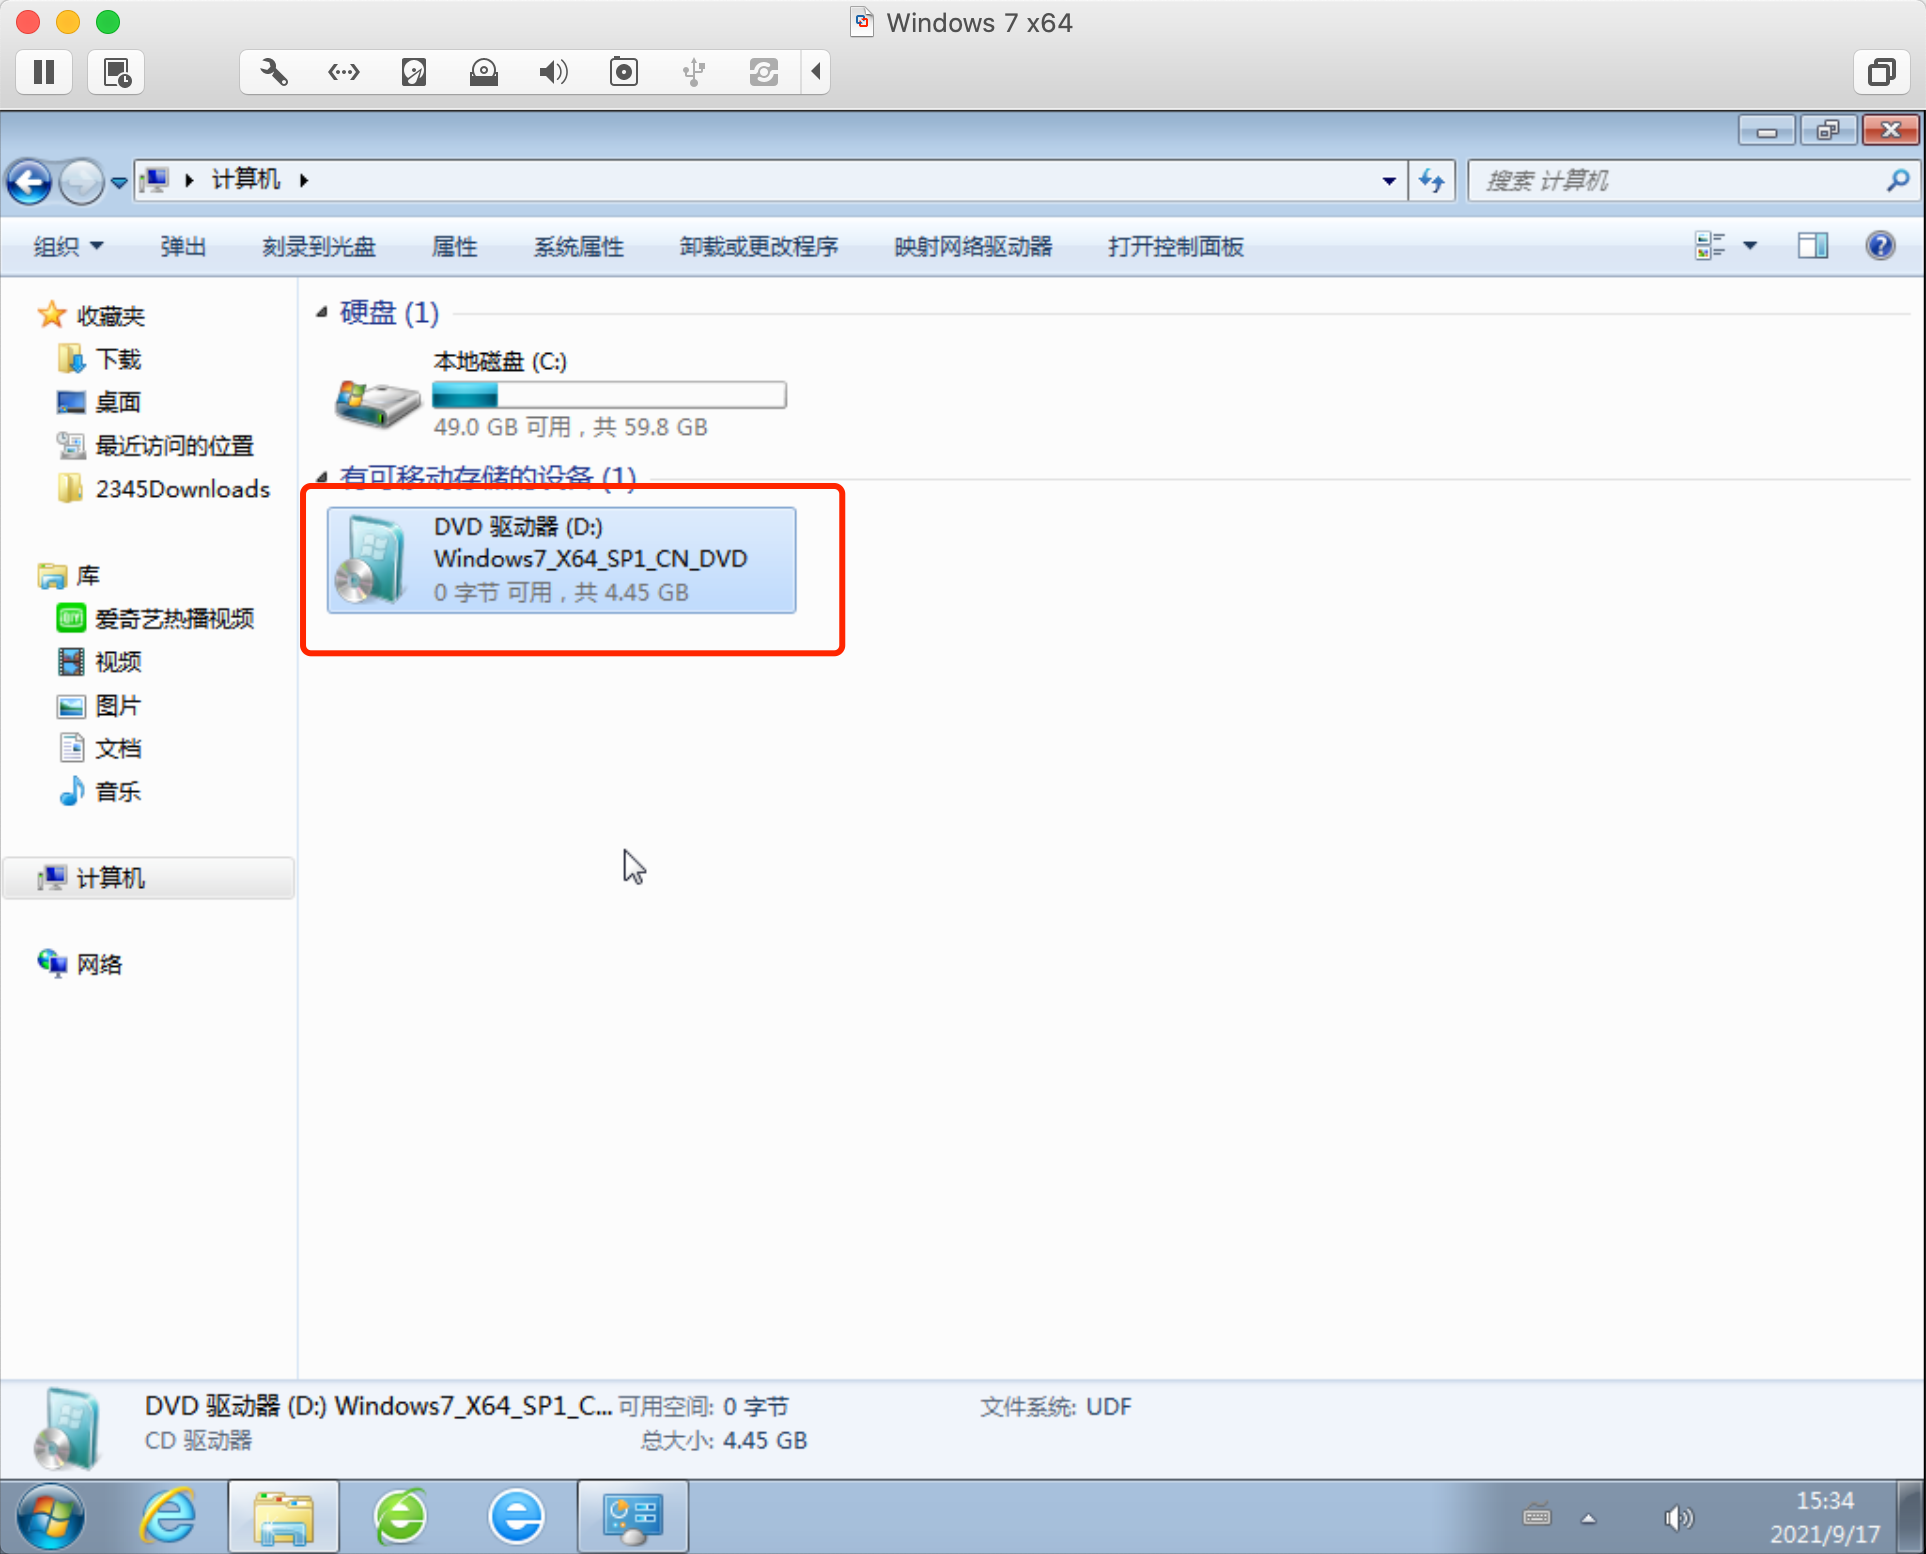Viewport: 1926px width, 1554px height.
Task: Open Explorer help
Action: click(x=1881, y=246)
